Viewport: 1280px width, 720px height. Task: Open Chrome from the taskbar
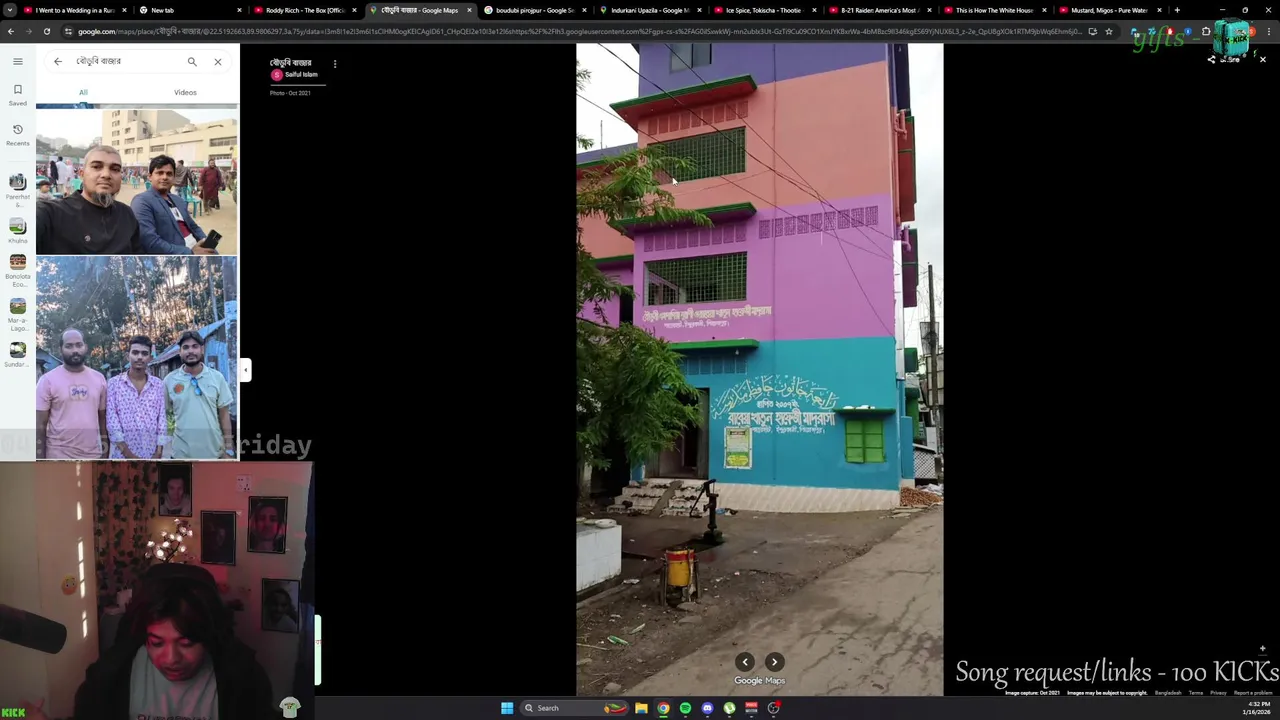(x=663, y=708)
